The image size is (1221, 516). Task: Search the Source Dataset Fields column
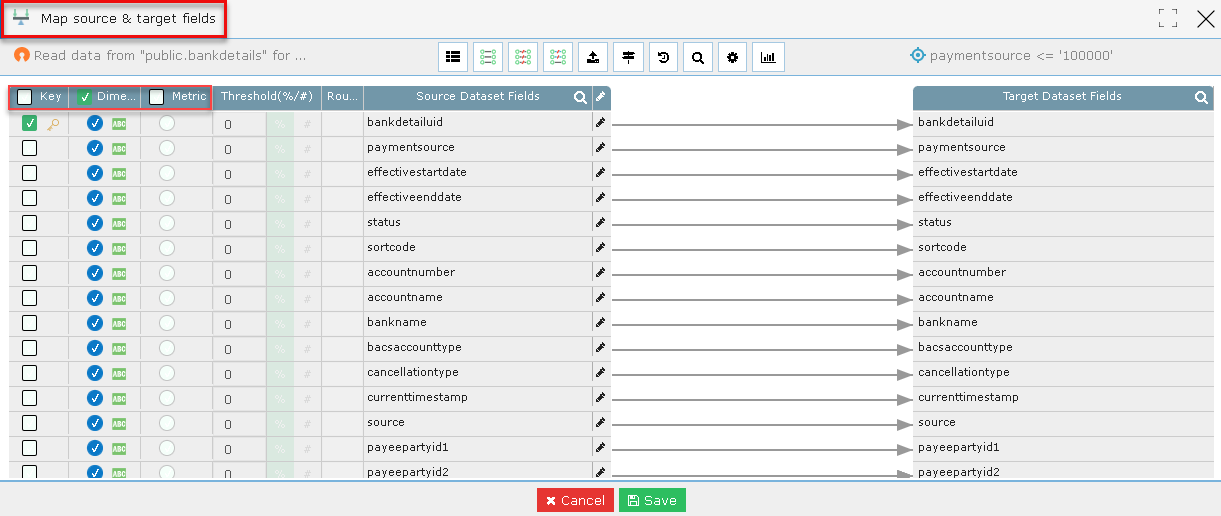[580, 98]
